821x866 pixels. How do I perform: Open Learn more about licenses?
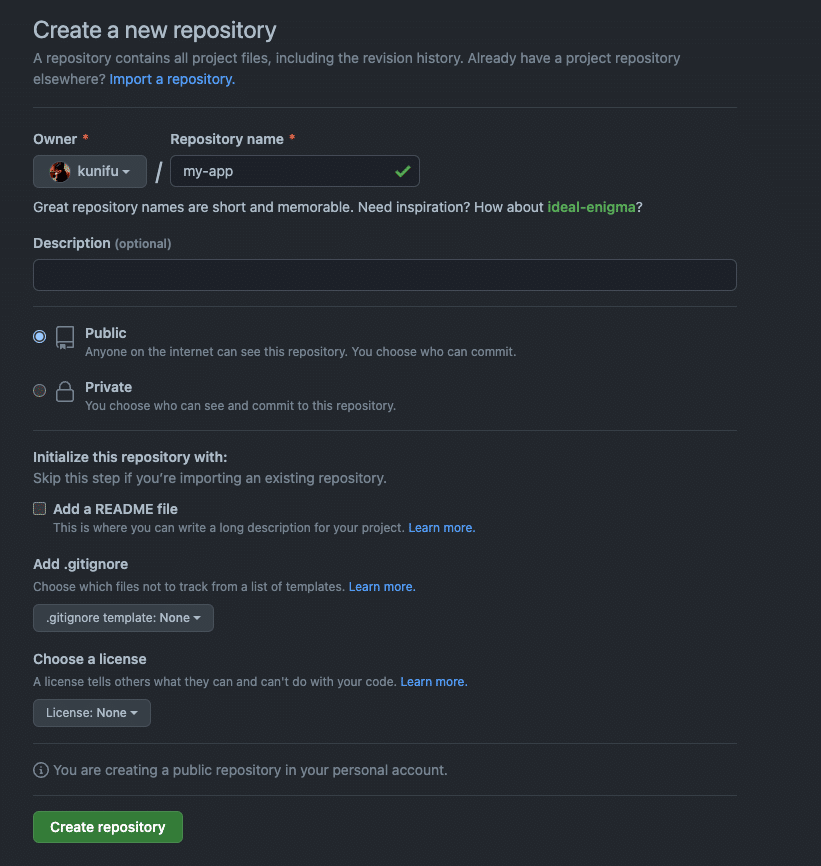pos(432,681)
